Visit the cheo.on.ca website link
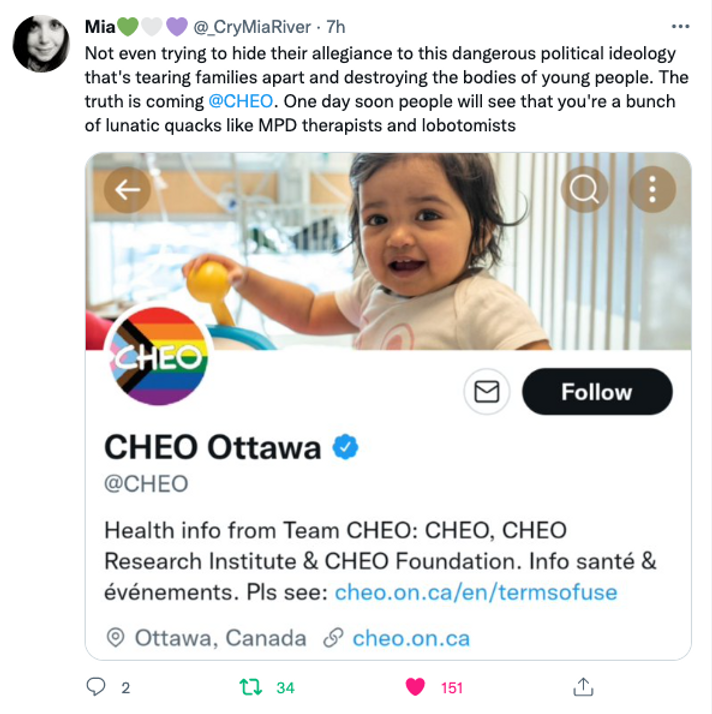Viewport: 712px width, 714px height. coord(411,637)
